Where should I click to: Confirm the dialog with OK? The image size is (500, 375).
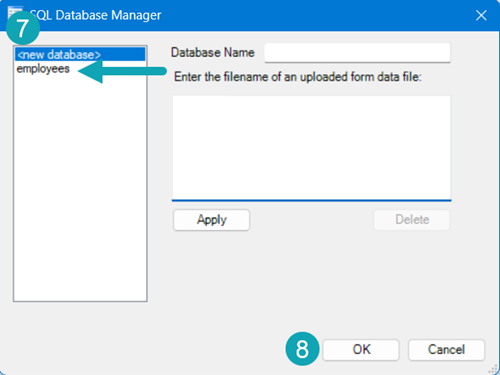pos(361,350)
